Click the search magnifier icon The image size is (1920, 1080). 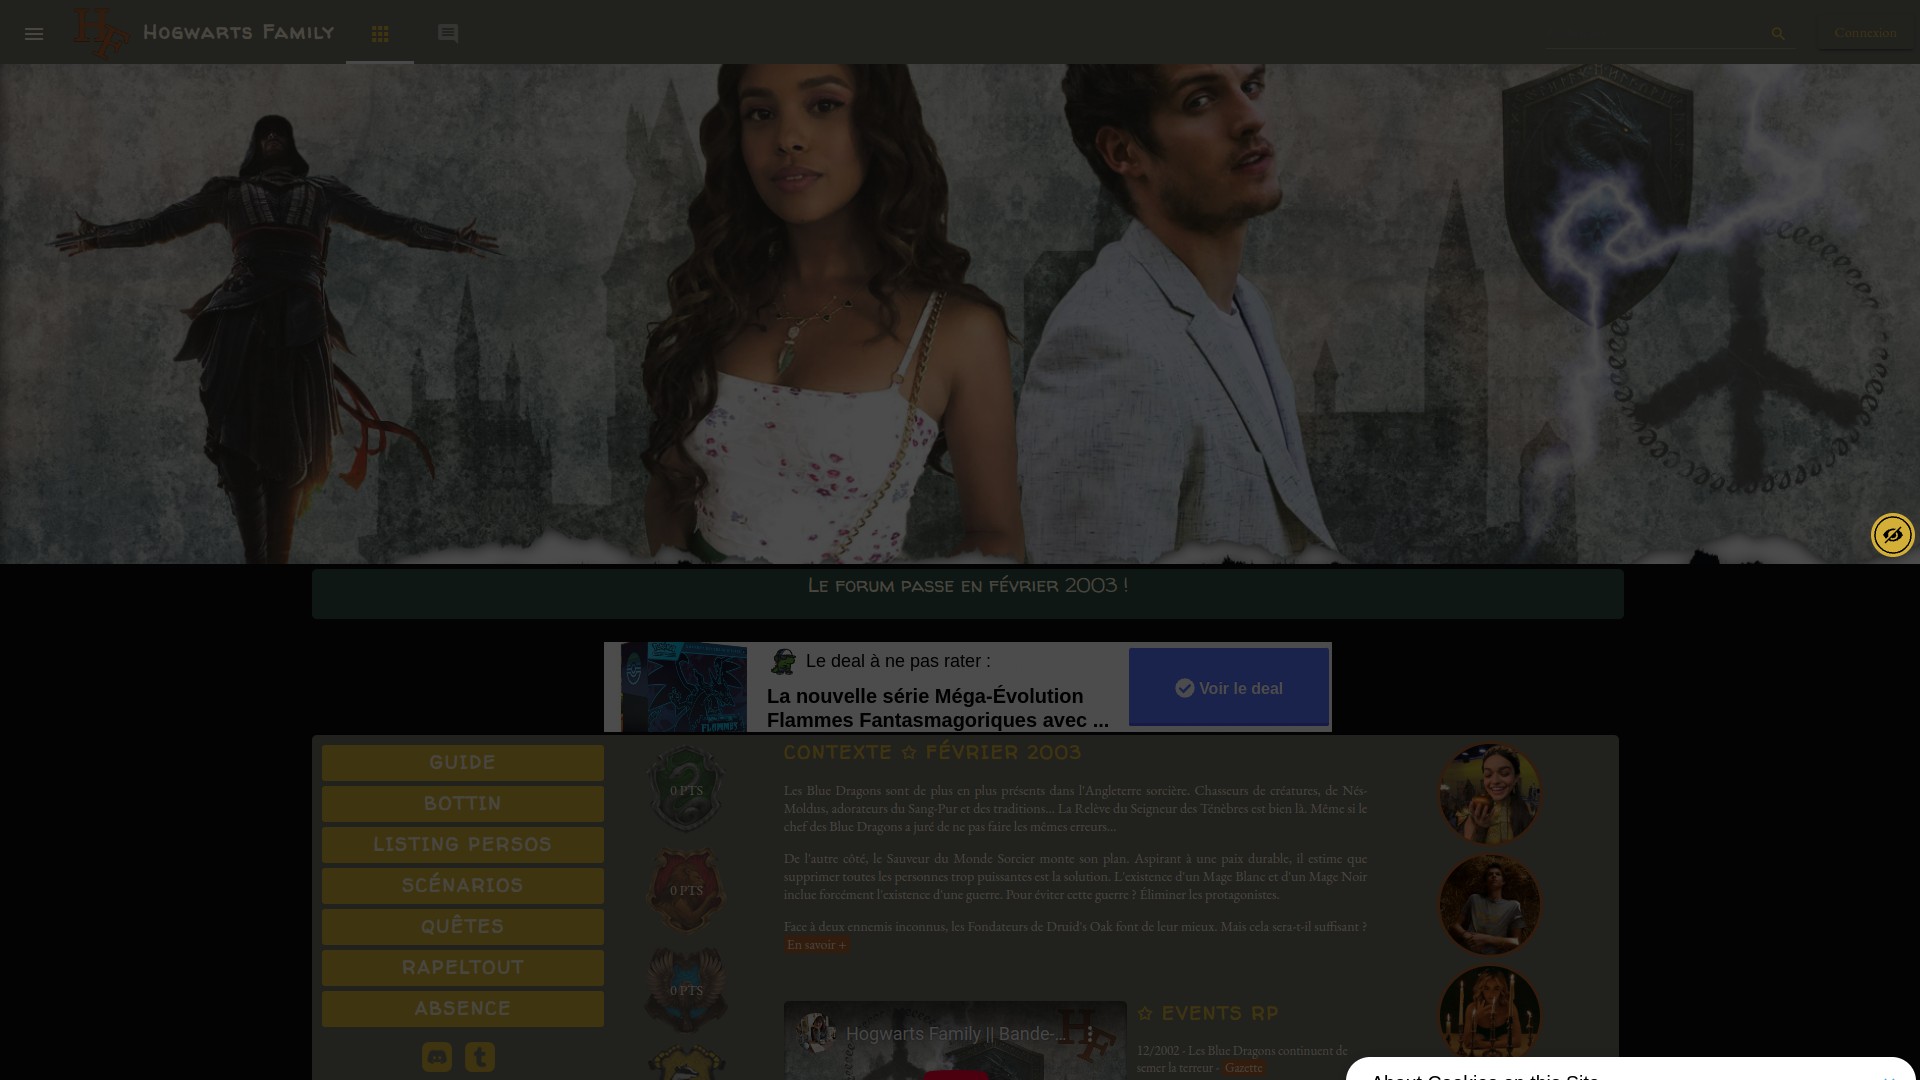coord(1778,34)
